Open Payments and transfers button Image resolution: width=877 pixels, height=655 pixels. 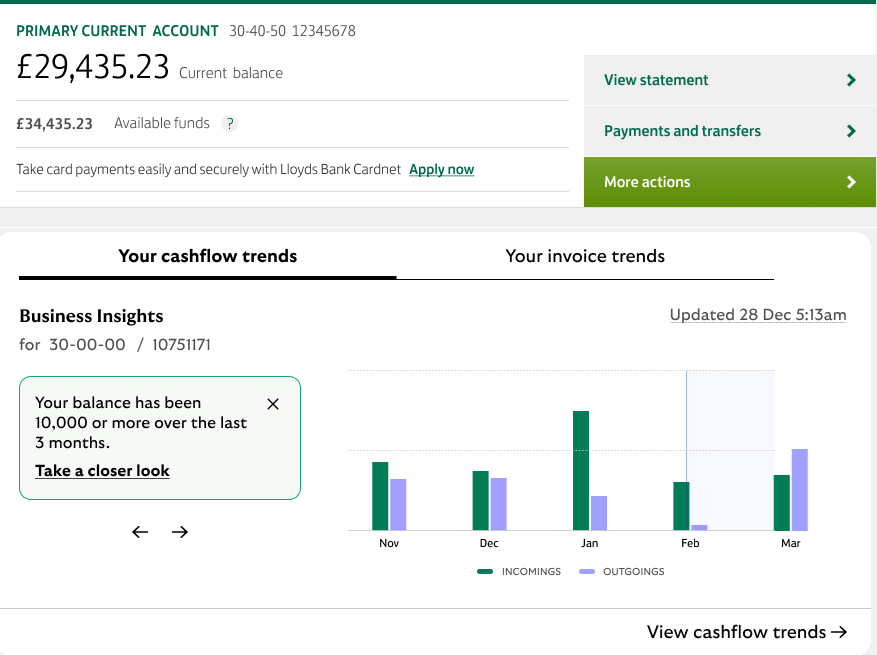coord(682,131)
